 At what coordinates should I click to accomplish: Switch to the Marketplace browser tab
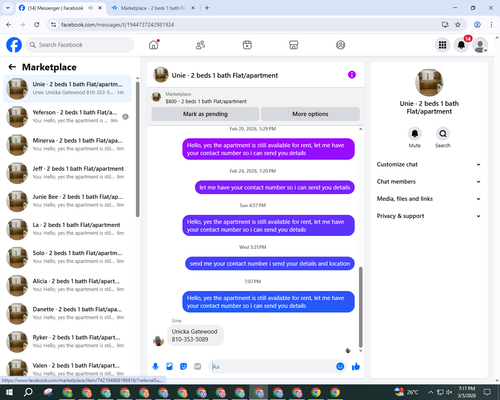(x=153, y=8)
